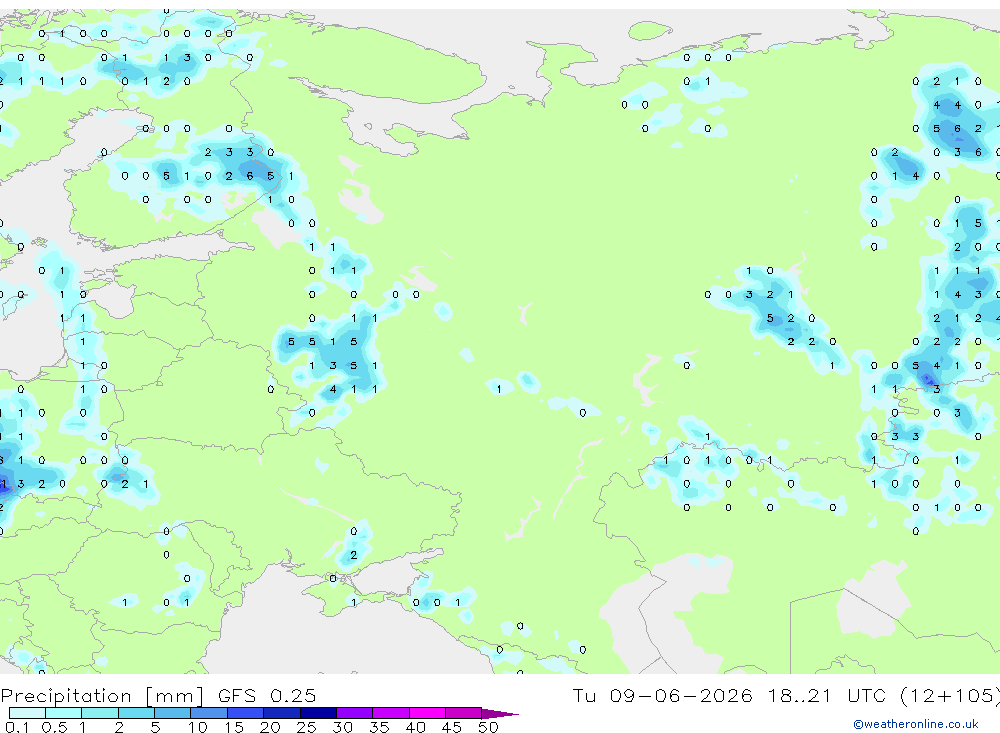Choose the 10–15 mm legend color box
The height and width of the screenshot is (733, 1000).
209,713
